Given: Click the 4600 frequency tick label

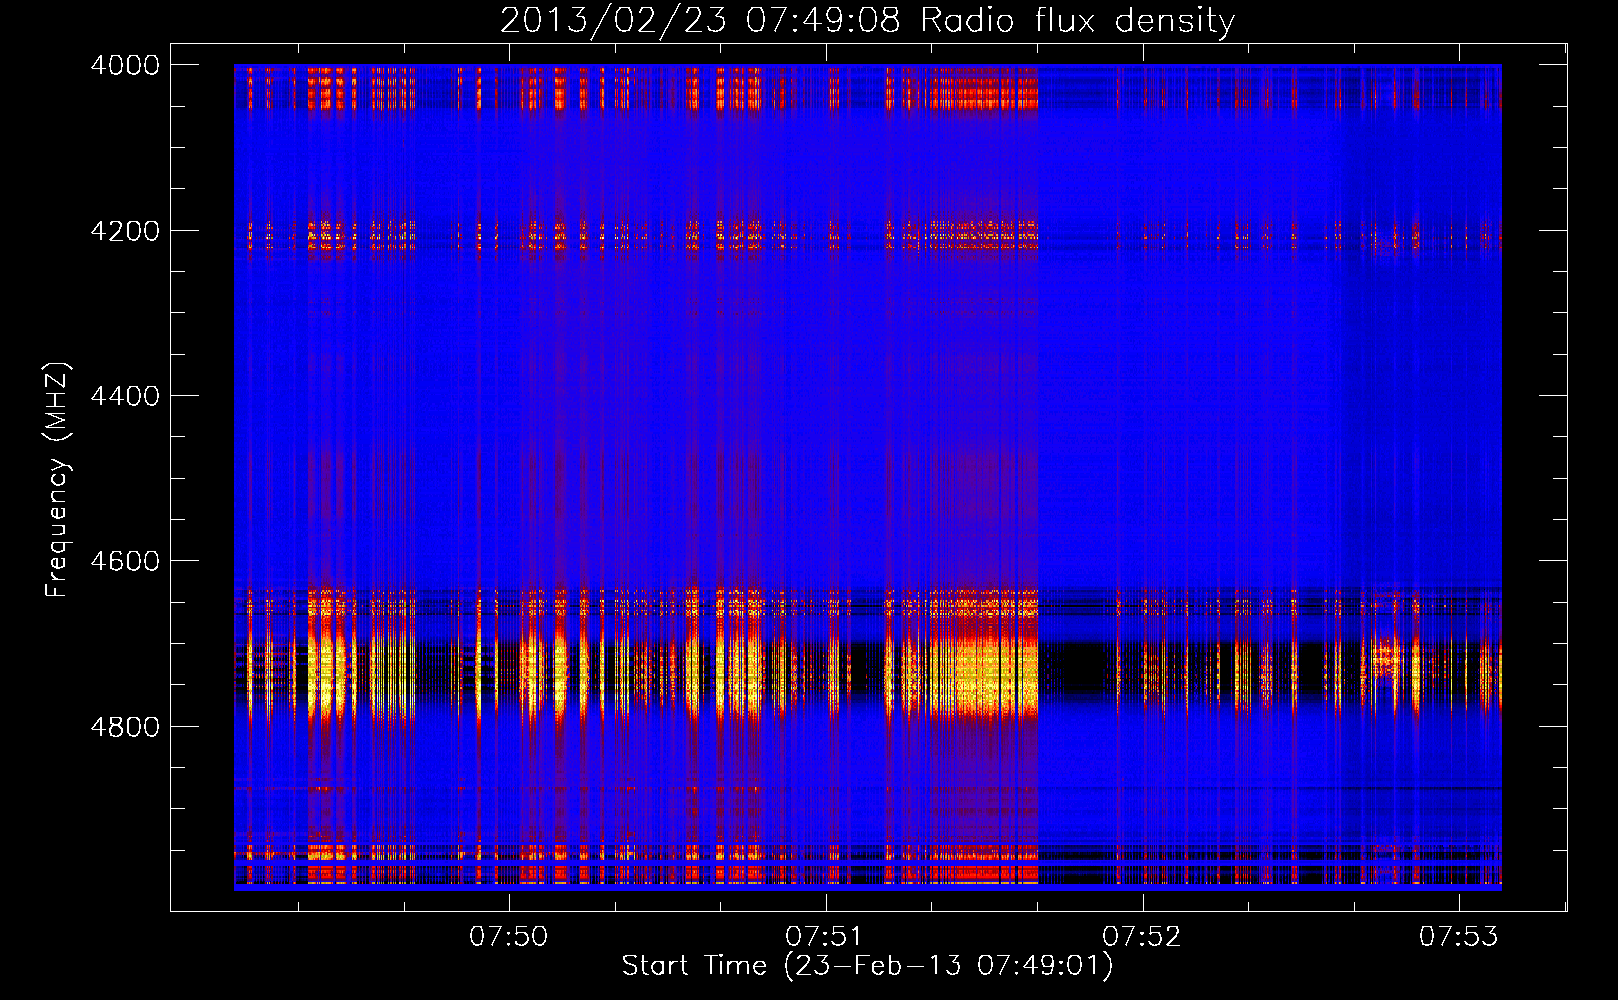Looking at the screenshot, I should (x=125, y=561).
